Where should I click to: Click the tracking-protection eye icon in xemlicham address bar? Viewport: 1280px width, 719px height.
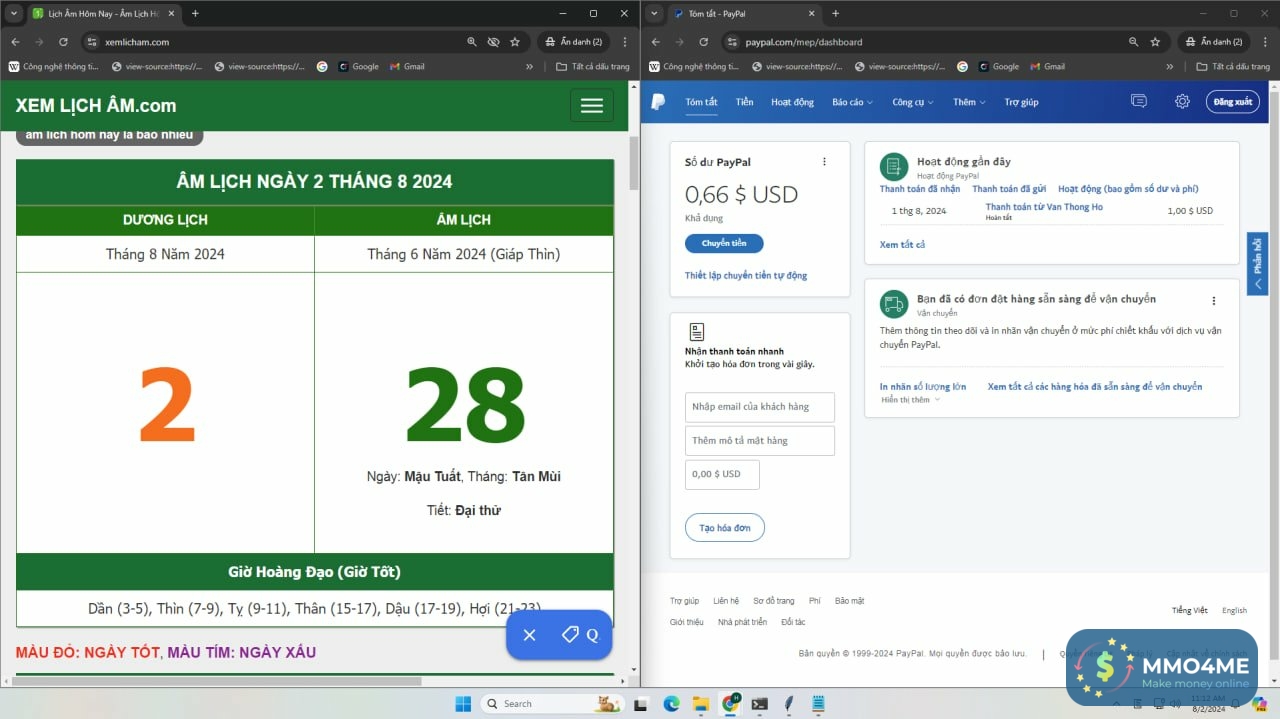[x=493, y=42]
